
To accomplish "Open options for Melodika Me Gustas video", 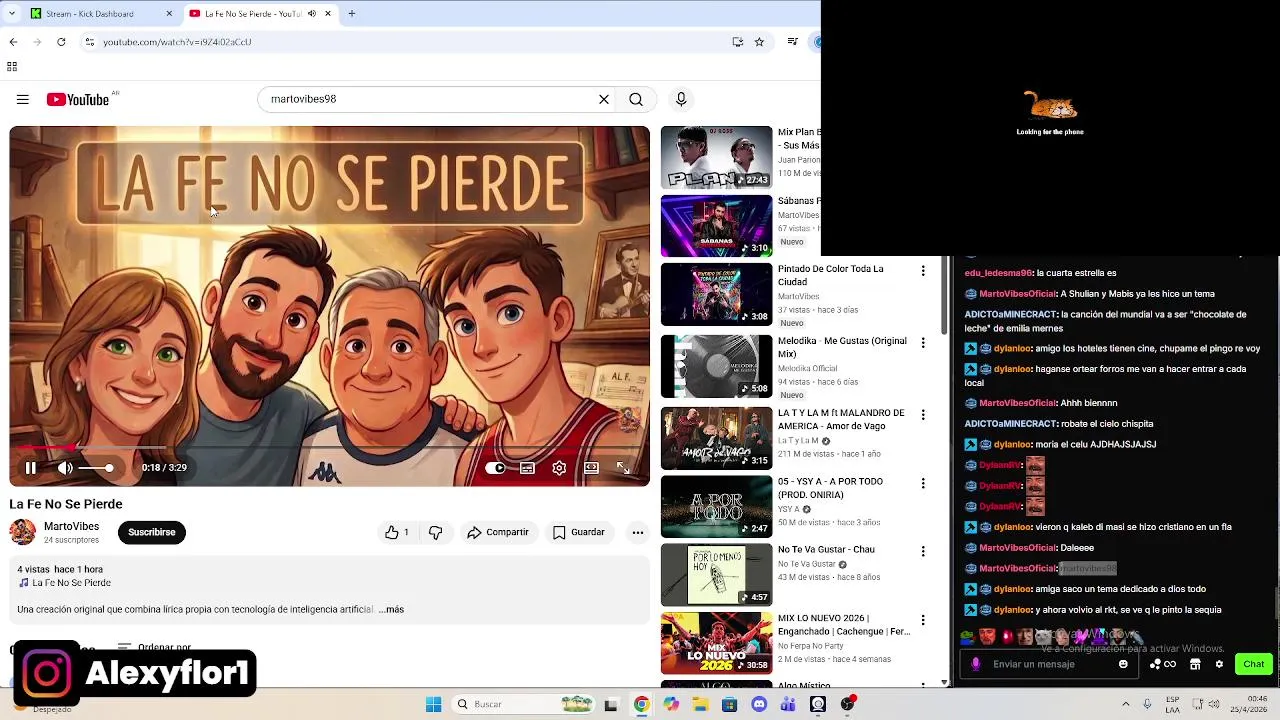I will click(x=923, y=343).
